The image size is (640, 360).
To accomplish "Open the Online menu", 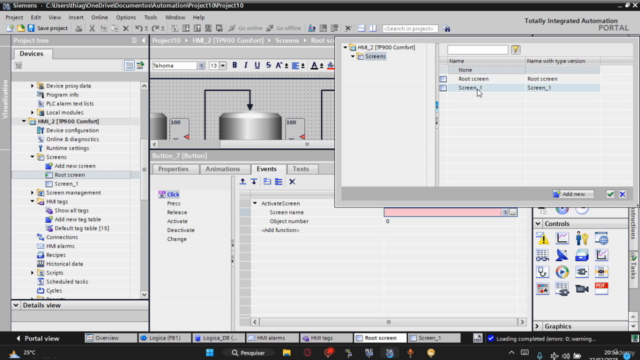I will pos(99,18).
